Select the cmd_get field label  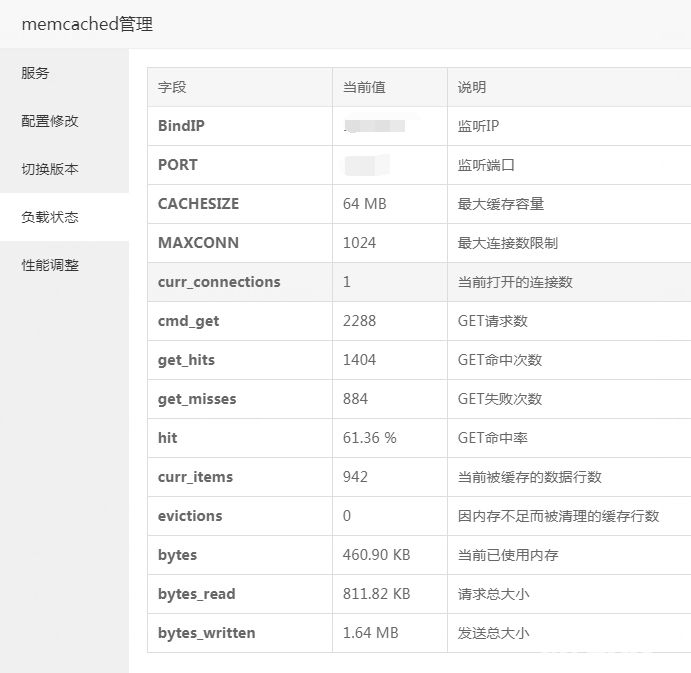pyautogui.click(x=188, y=321)
